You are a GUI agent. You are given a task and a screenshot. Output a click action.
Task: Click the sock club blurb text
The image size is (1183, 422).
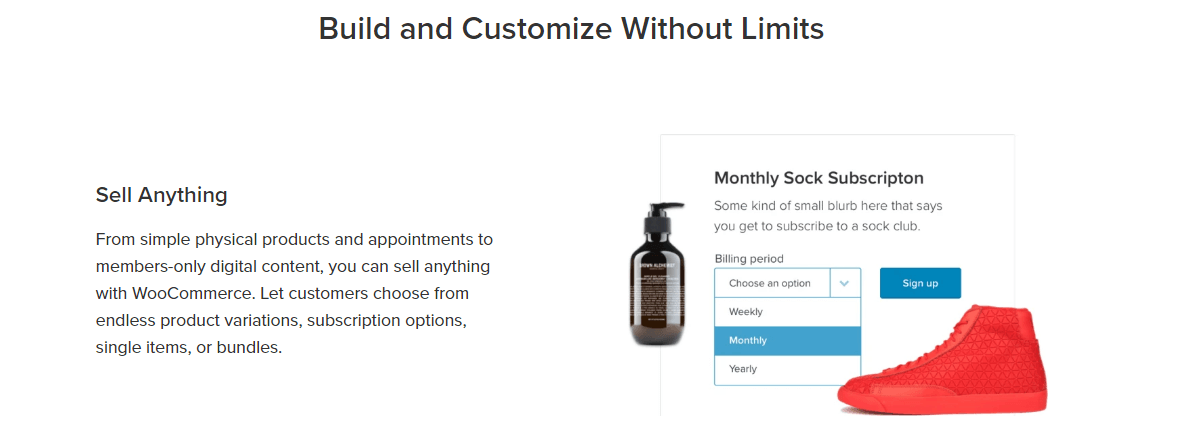pos(828,215)
